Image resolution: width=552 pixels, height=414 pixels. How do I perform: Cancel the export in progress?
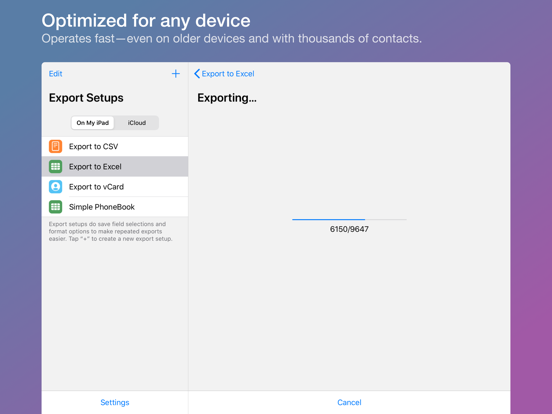pyautogui.click(x=349, y=402)
